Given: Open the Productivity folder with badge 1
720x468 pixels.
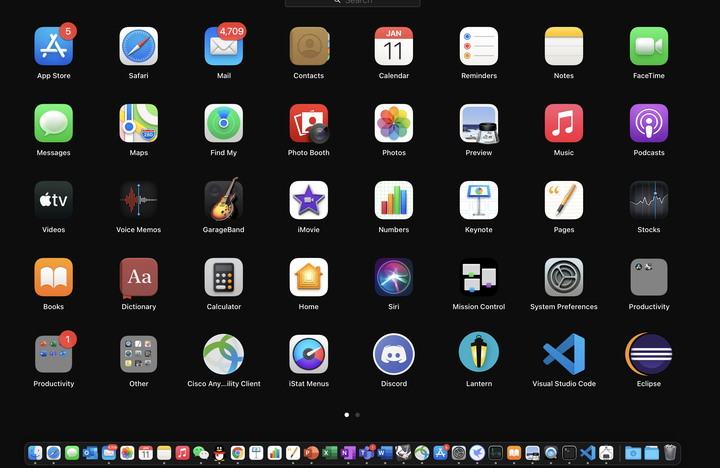Looking at the screenshot, I should click(54, 354).
